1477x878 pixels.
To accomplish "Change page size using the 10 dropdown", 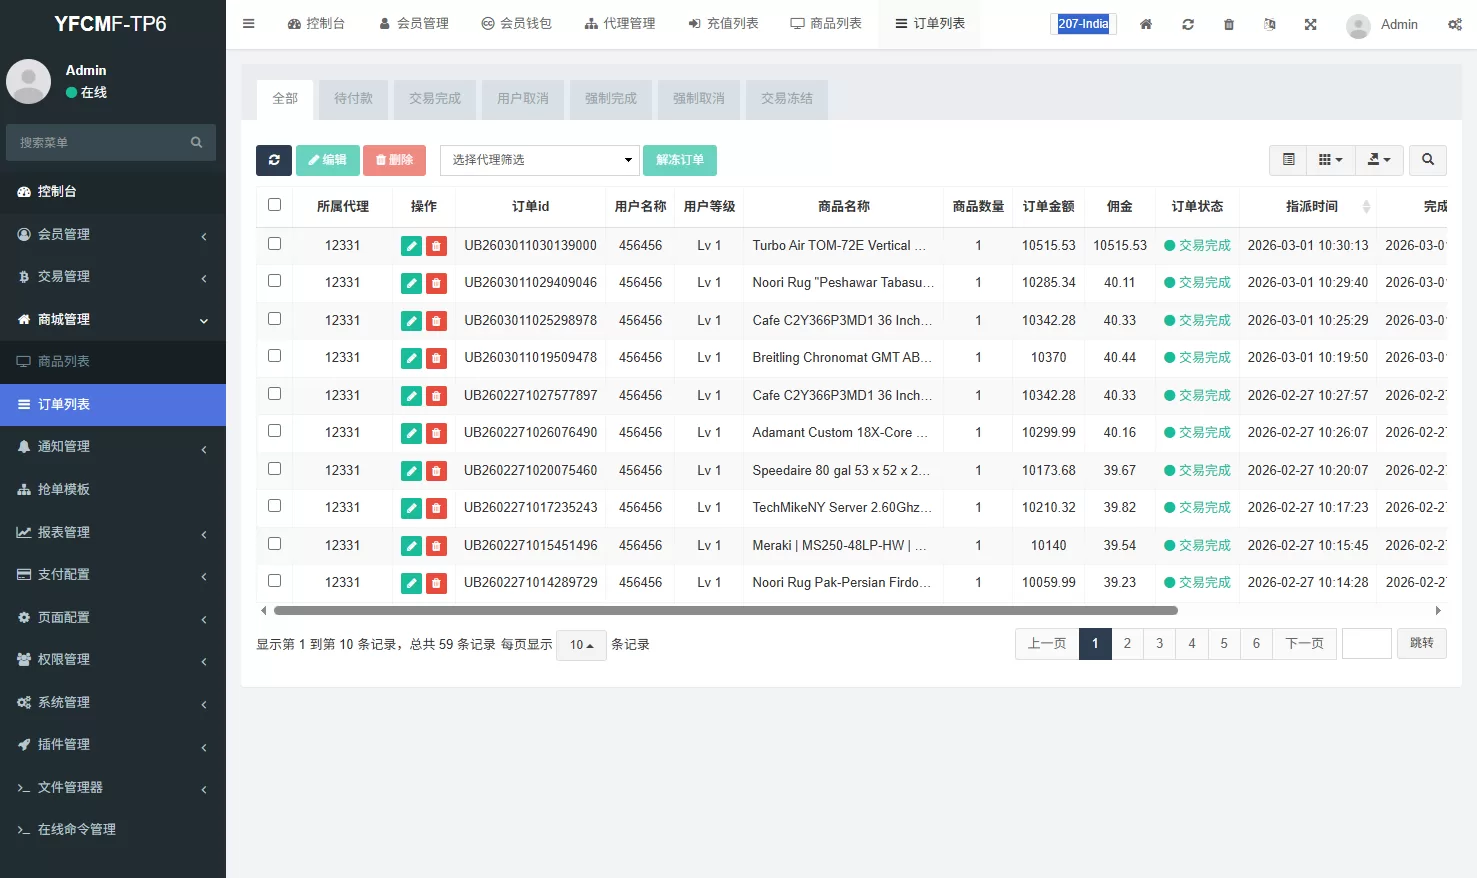I will [580, 645].
